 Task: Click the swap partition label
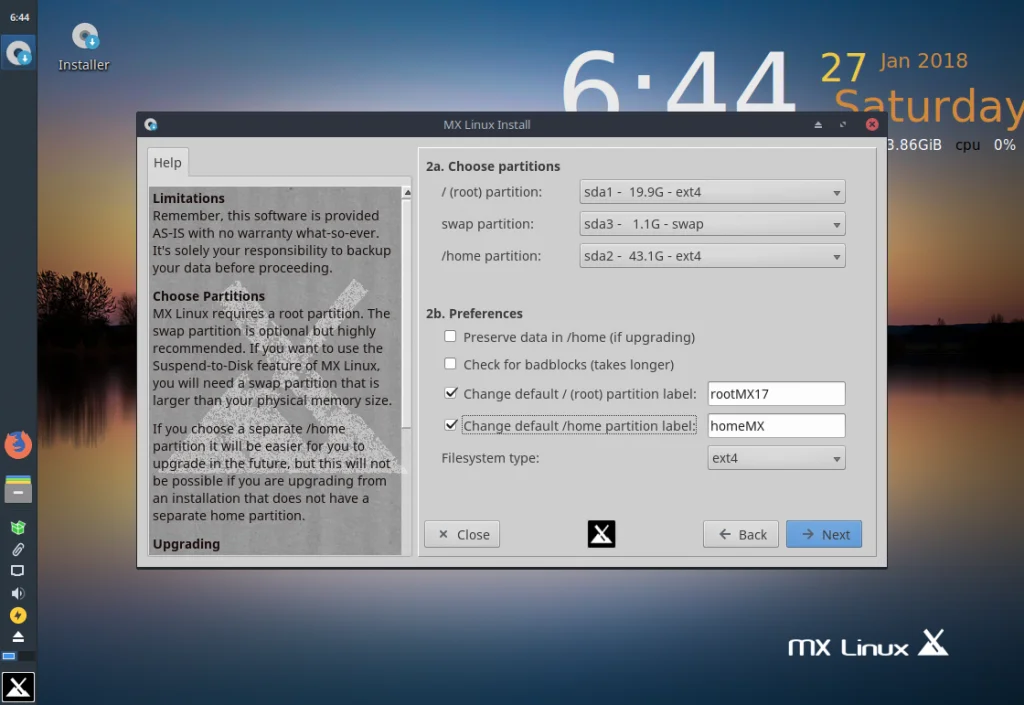click(487, 224)
